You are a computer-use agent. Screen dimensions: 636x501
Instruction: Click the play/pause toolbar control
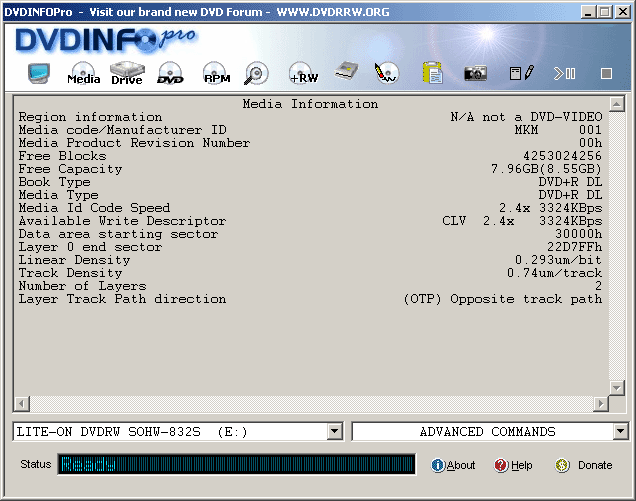565,73
